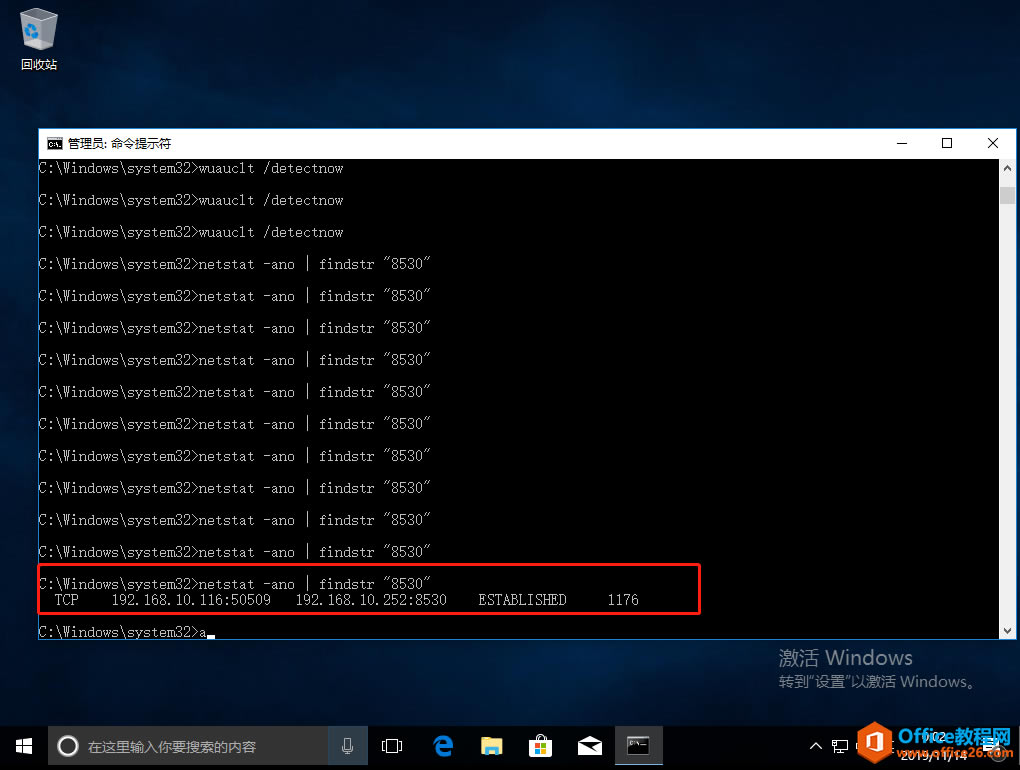Open the Recycle Bin desktop icon
The height and width of the screenshot is (770, 1020).
(x=39, y=39)
